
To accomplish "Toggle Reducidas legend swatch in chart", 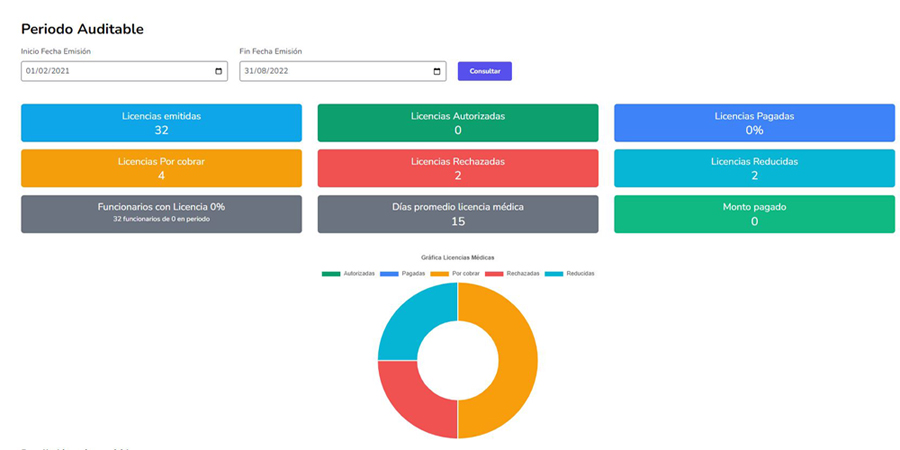I will pos(554,274).
